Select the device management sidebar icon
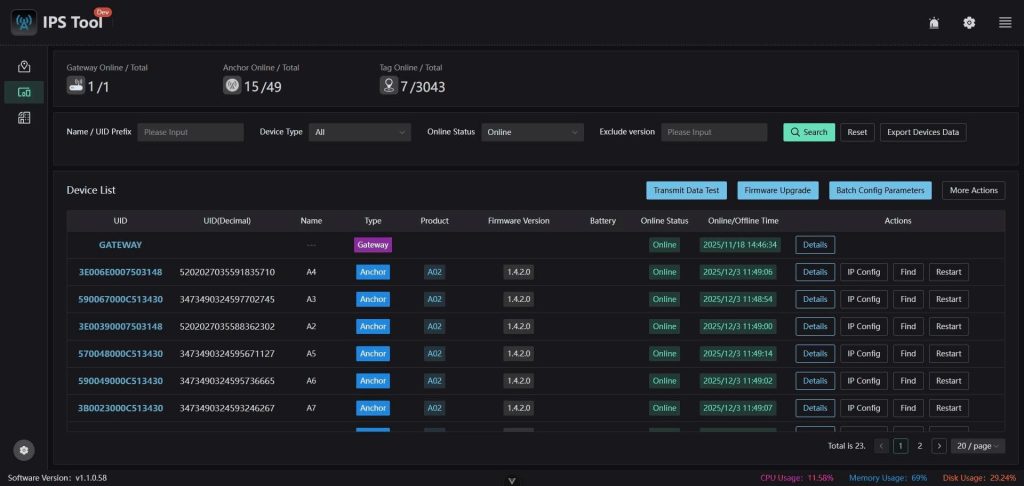1024x486 pixels. (x=24, y=92)
